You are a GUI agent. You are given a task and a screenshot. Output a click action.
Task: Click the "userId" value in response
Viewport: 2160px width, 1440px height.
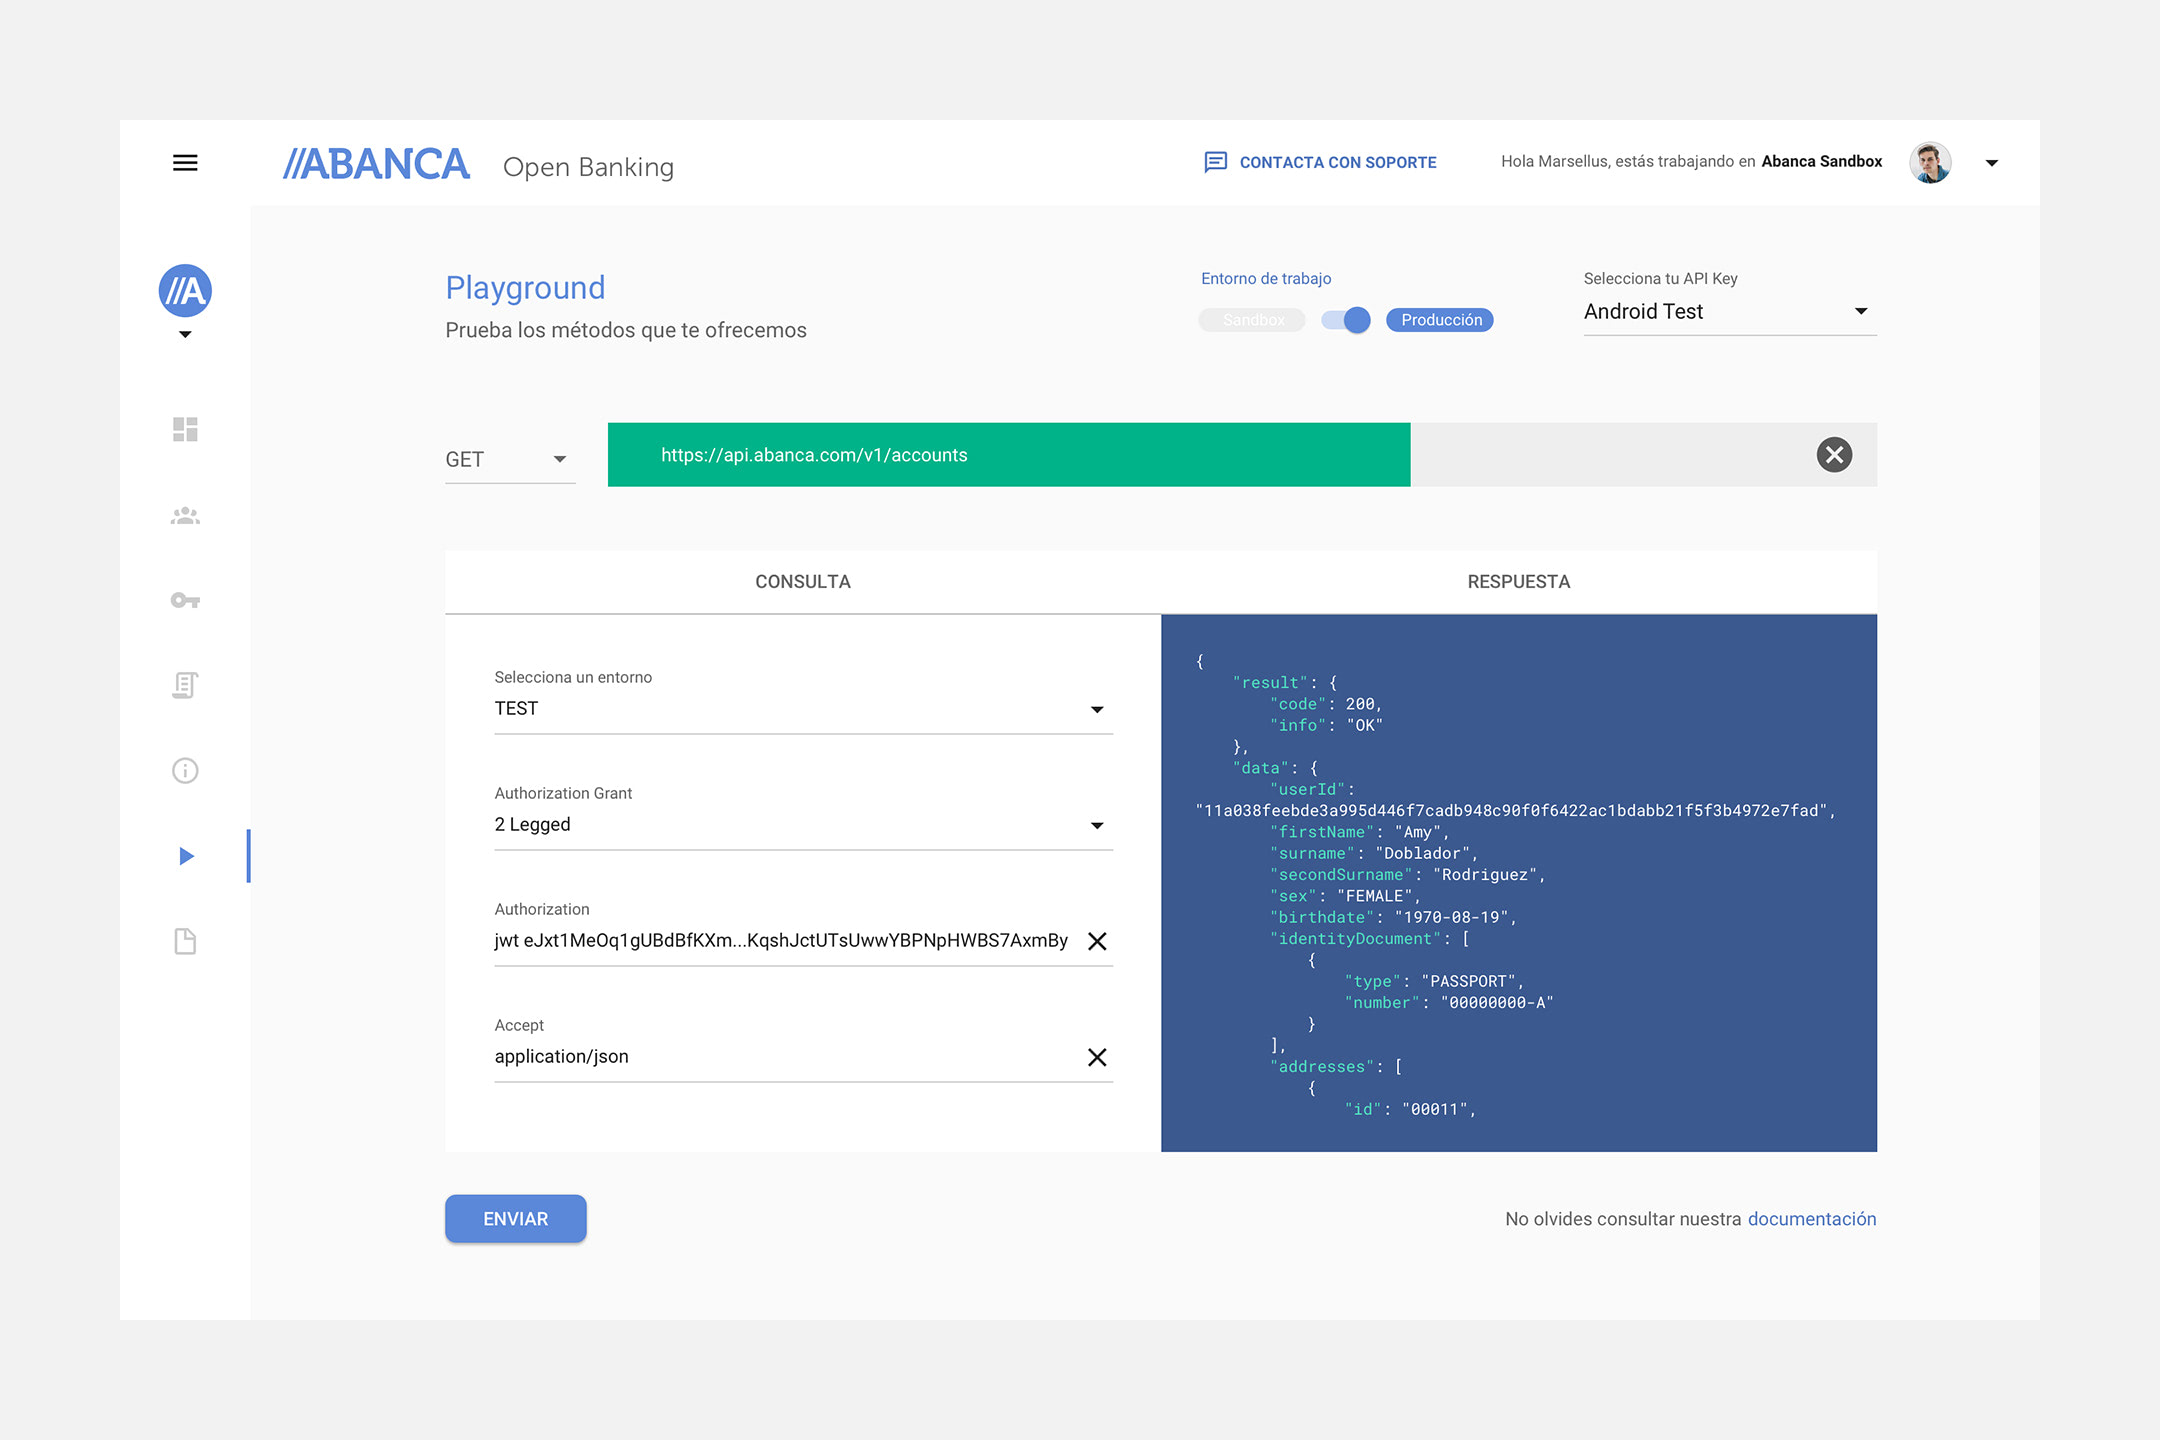click(x=1515, y=811)
